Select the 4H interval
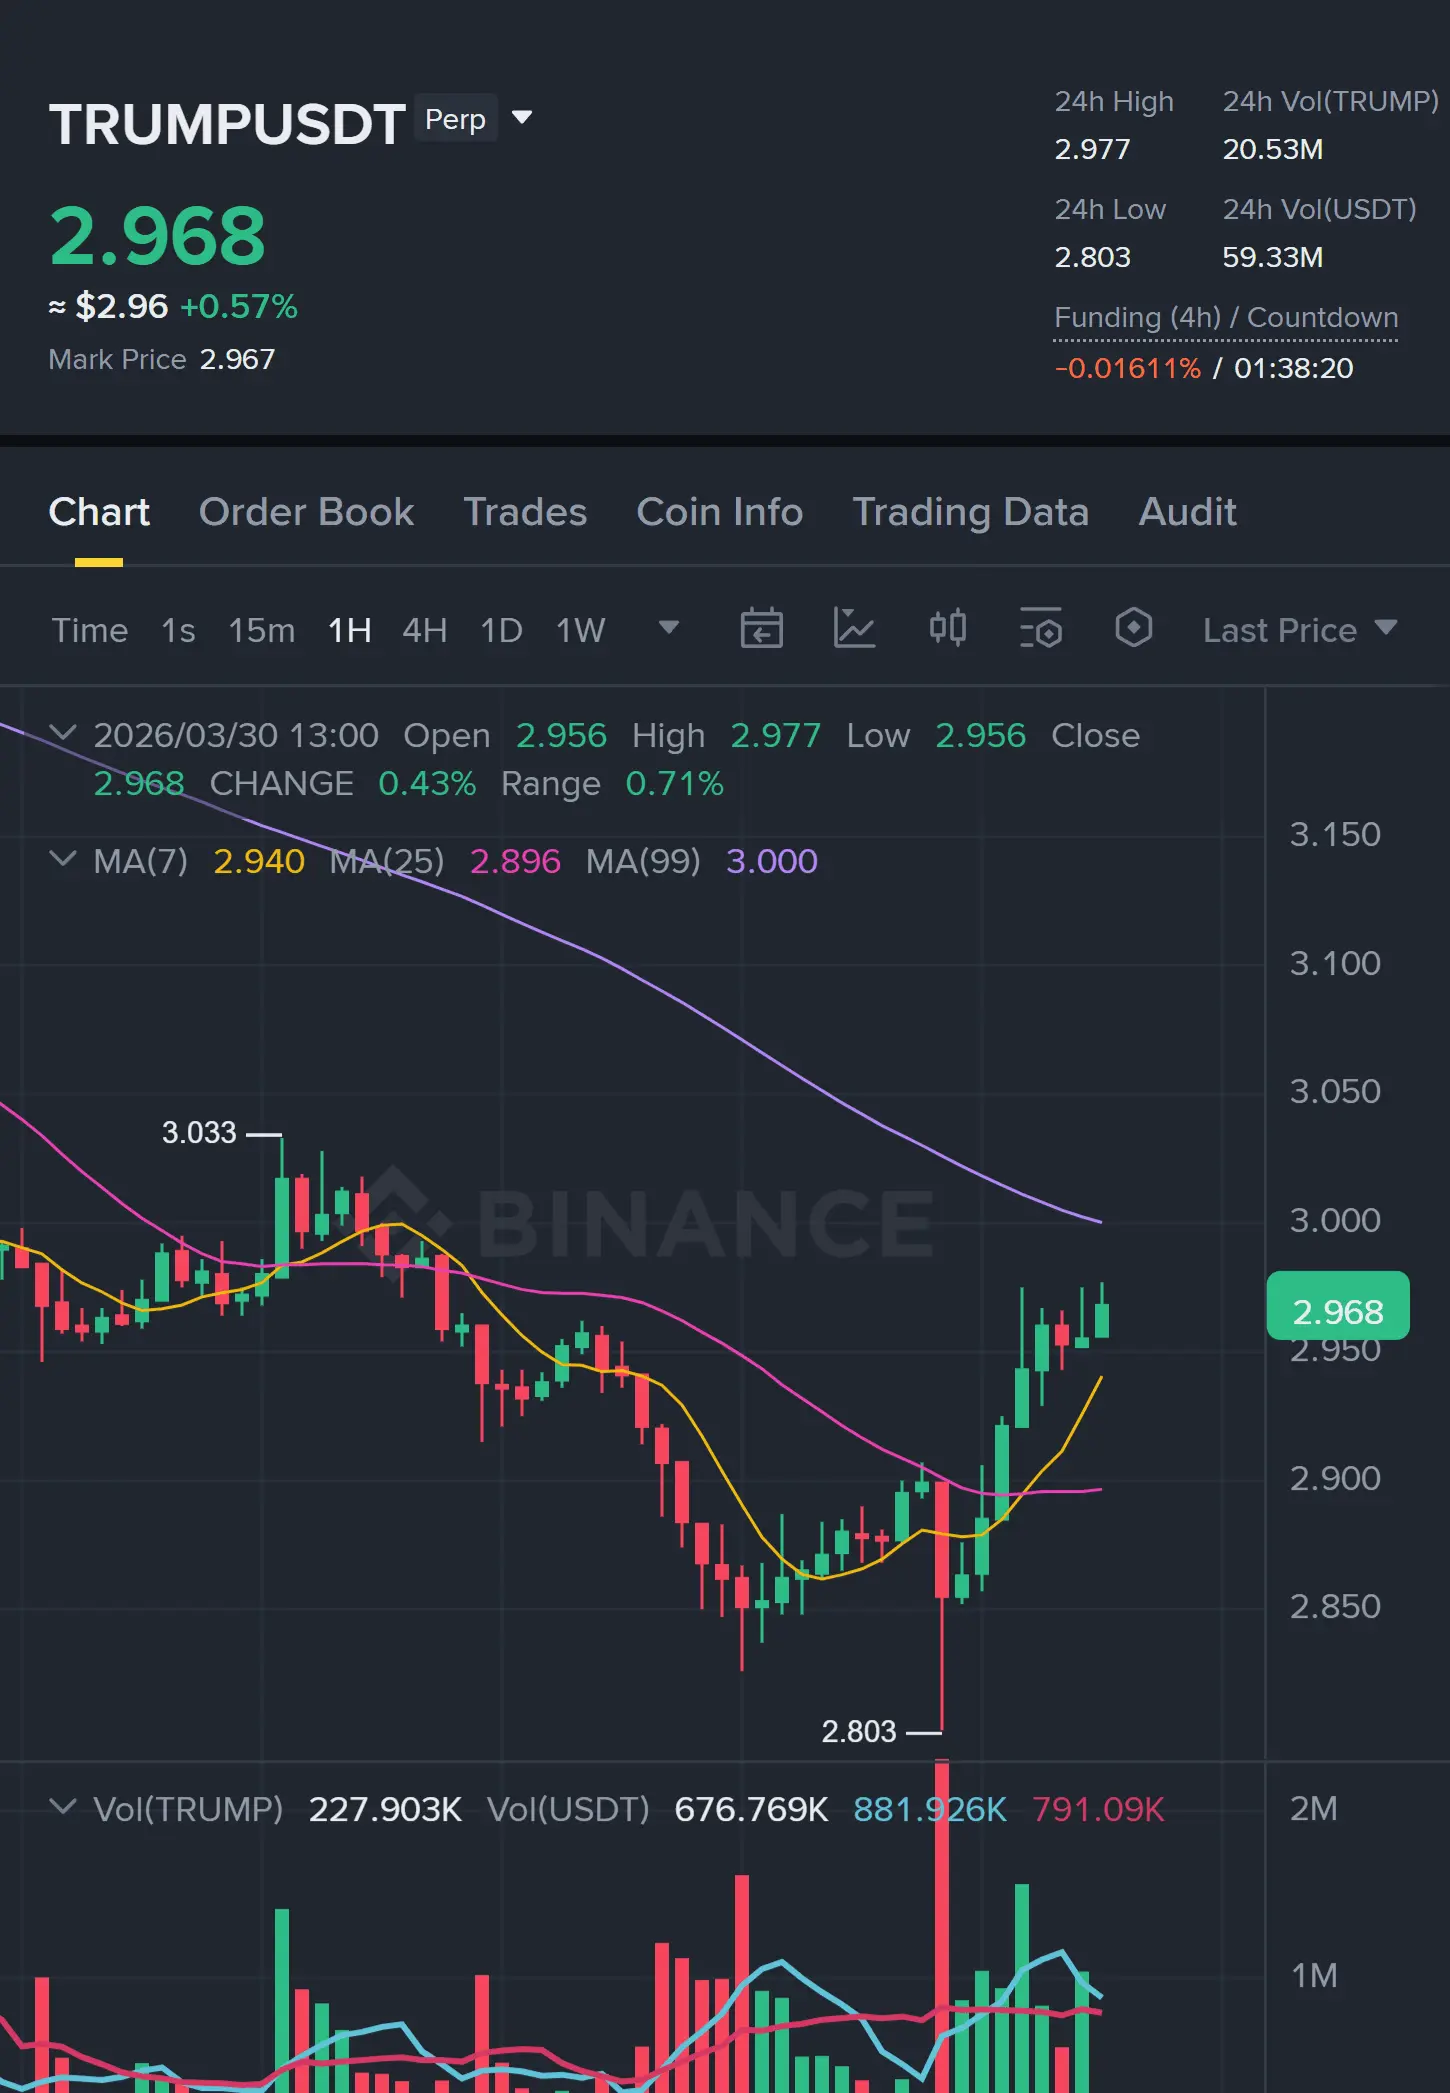Viewport: 1450px width, 2093px height. [424, 630]
